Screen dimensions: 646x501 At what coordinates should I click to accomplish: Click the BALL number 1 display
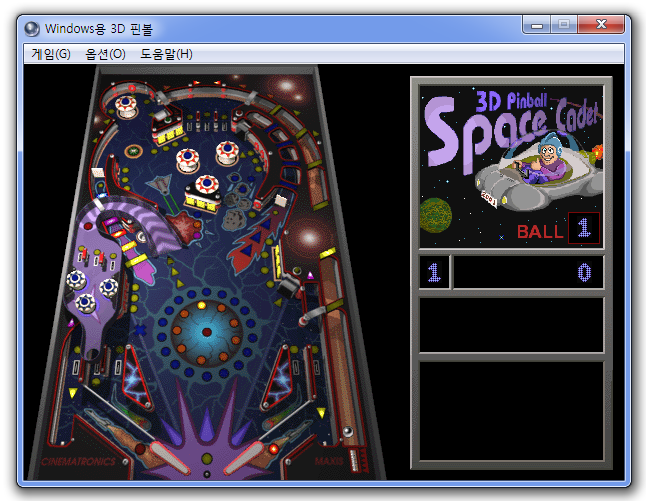tap(584, 228)
